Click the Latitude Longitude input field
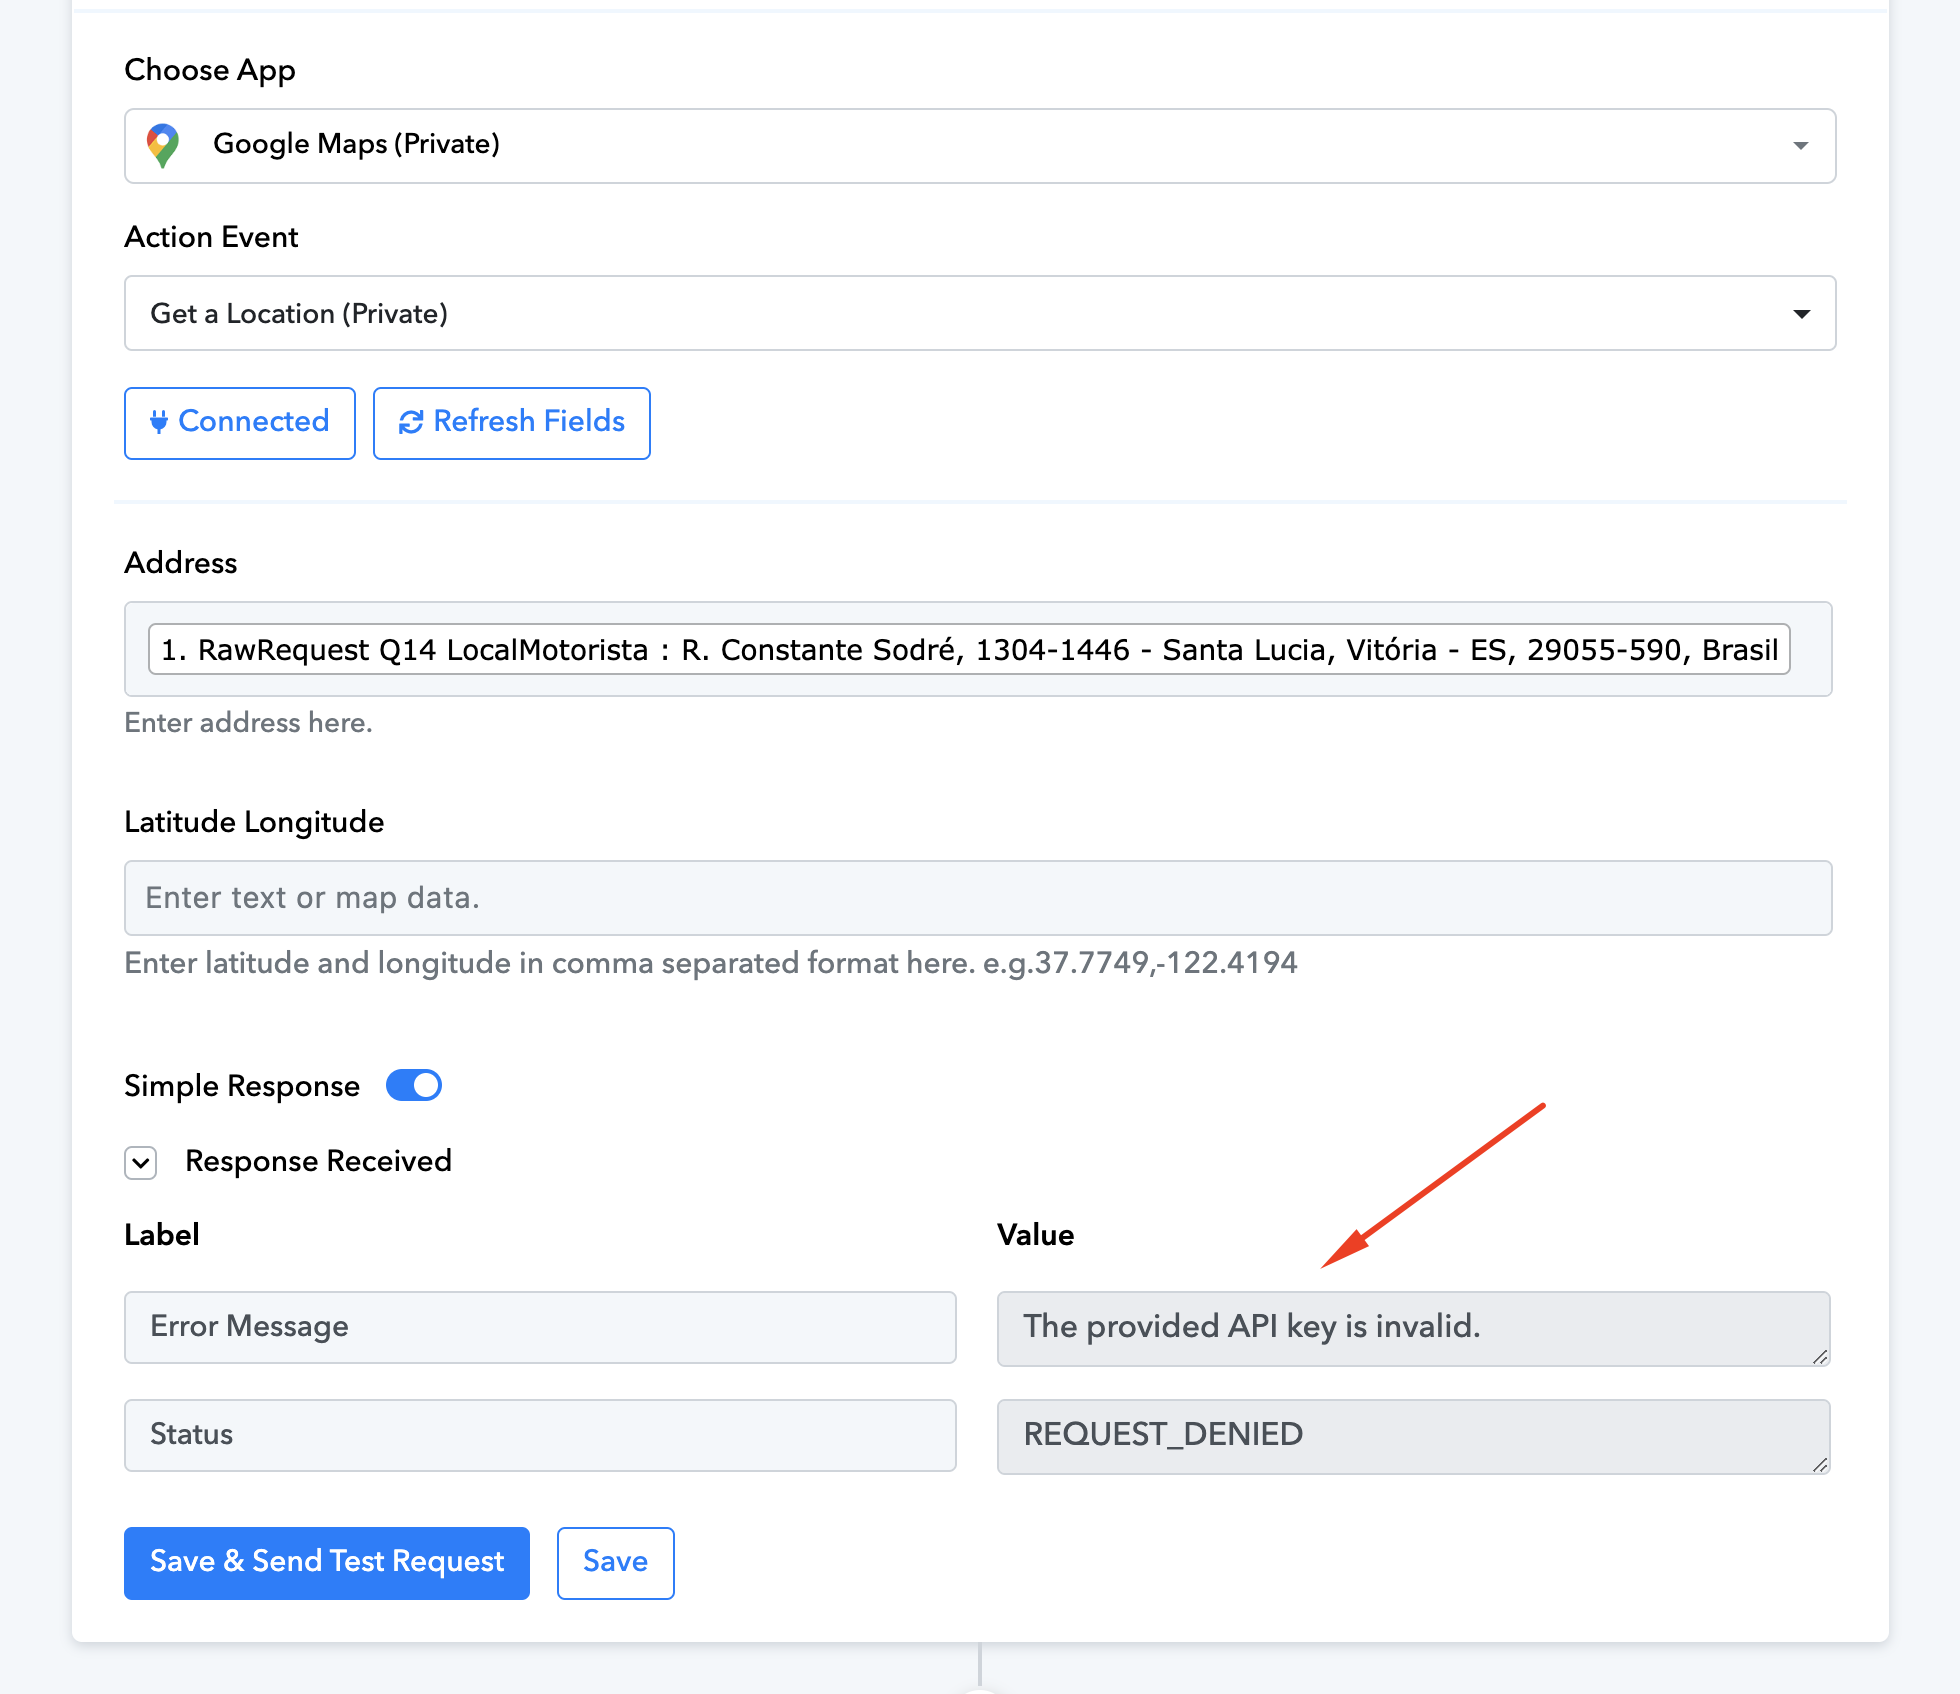This screenshot has height=1694, width=1960. point(978,898)
